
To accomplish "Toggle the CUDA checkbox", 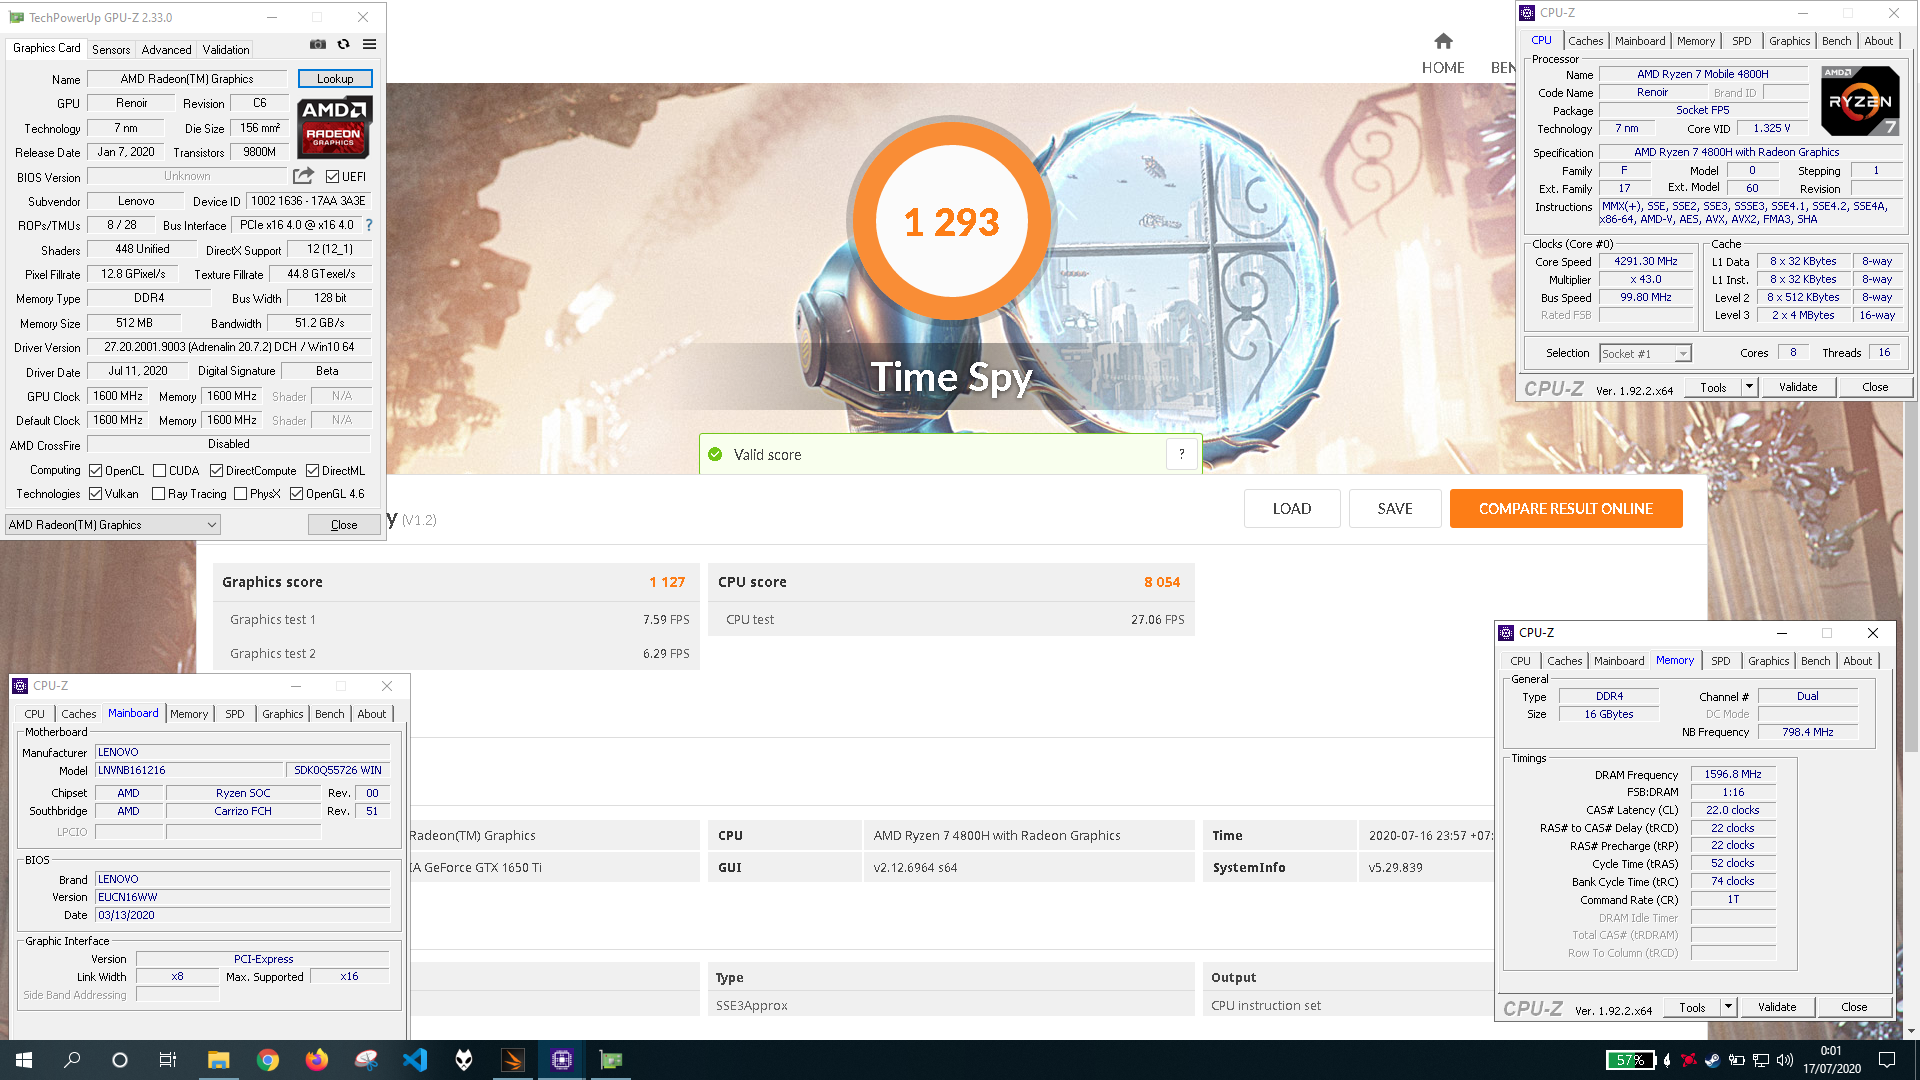I will [x=159, y=471].
